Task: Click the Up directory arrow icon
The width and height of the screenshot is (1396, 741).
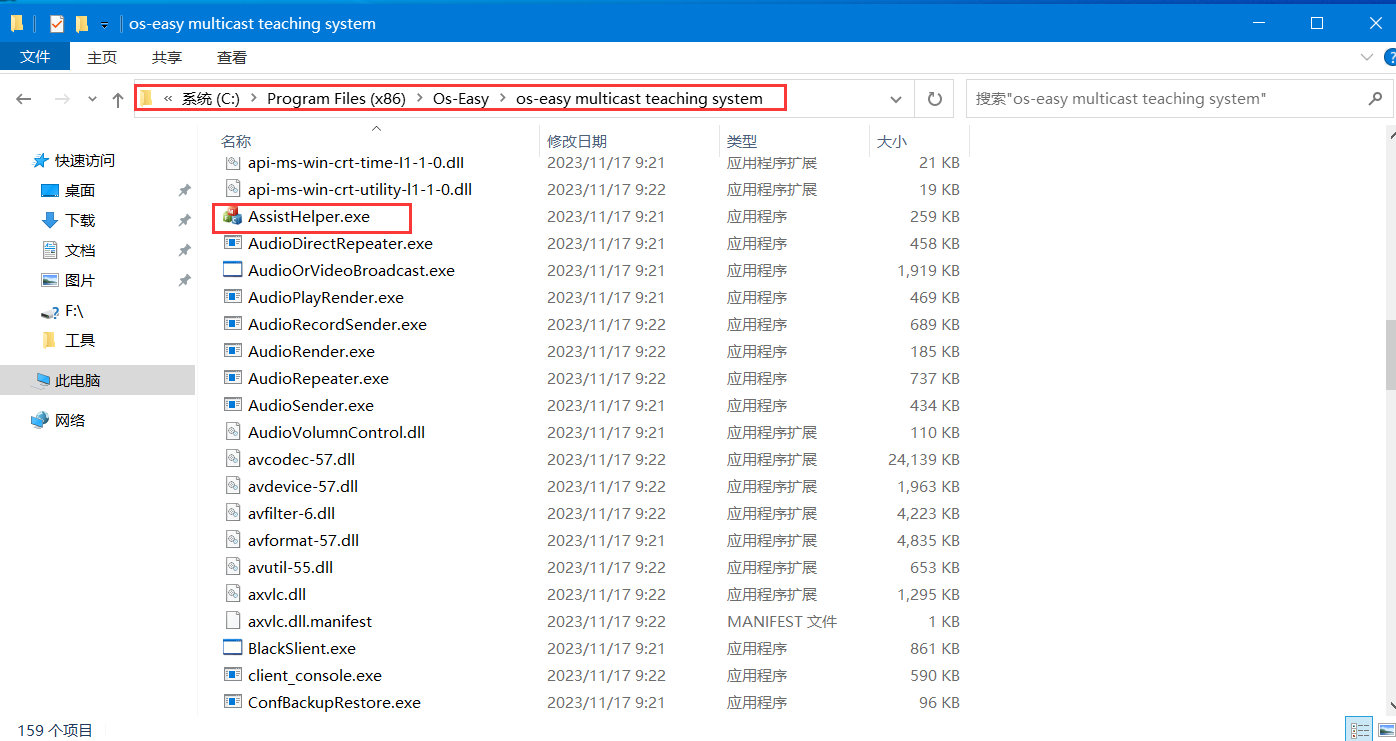Action: coord(118,99)
